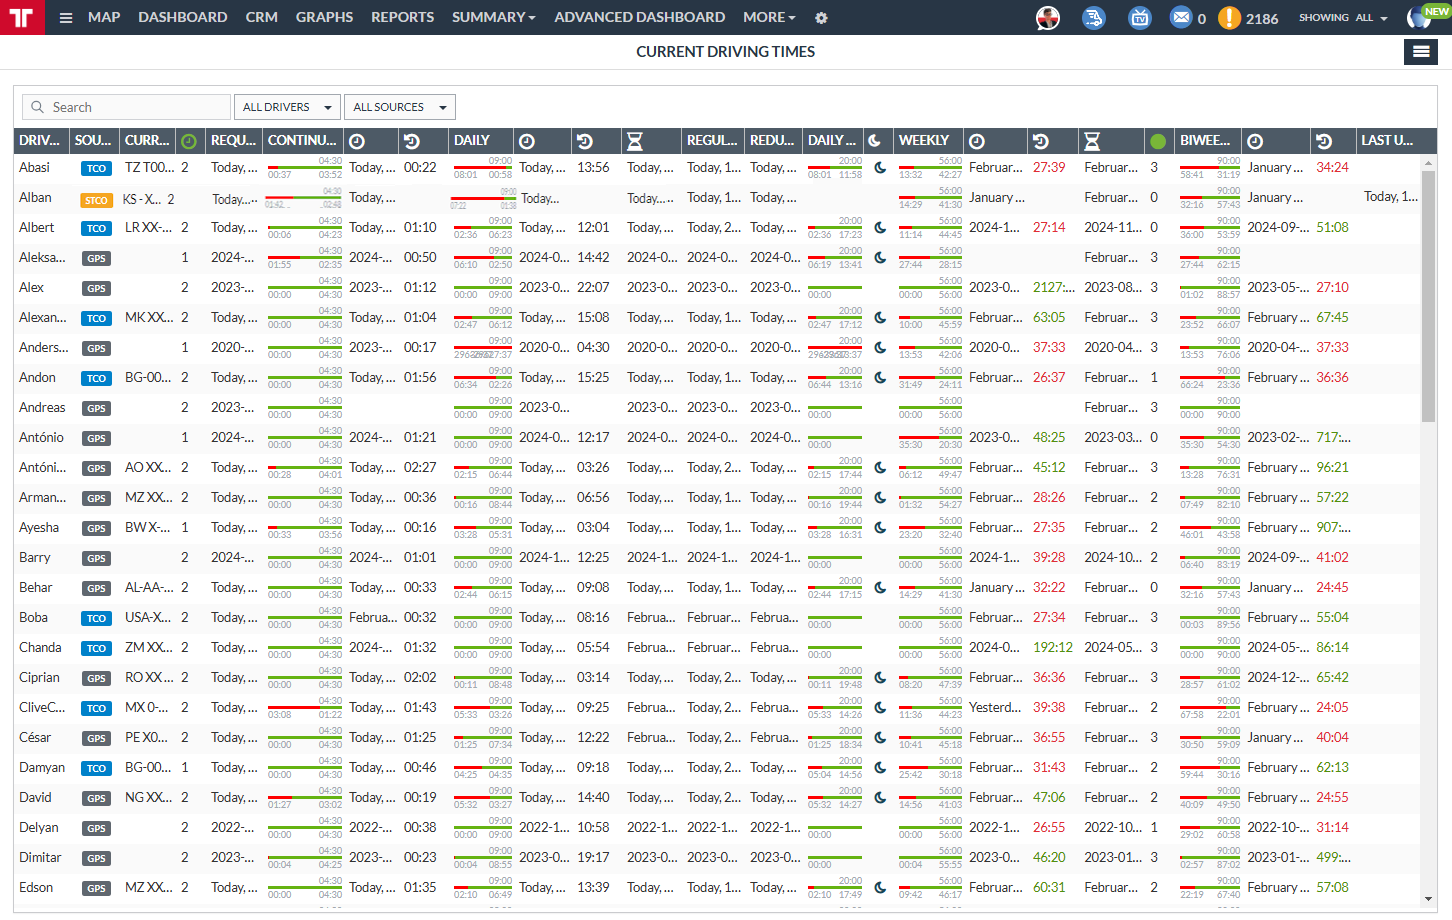Image resolution: width=1452 pixels, height=920 pixels.
Task: Go to the DASHBOARD menu item
Action: click(x=182, y=17)
